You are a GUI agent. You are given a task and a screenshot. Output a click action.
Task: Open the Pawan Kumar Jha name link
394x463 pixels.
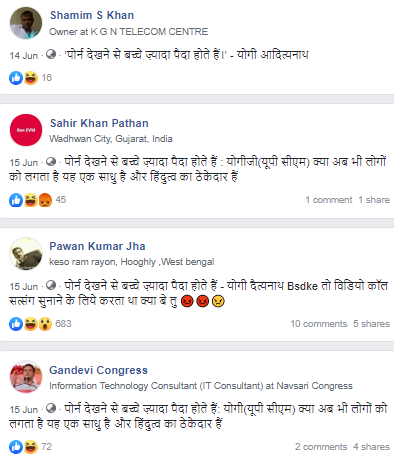[97, 246]
